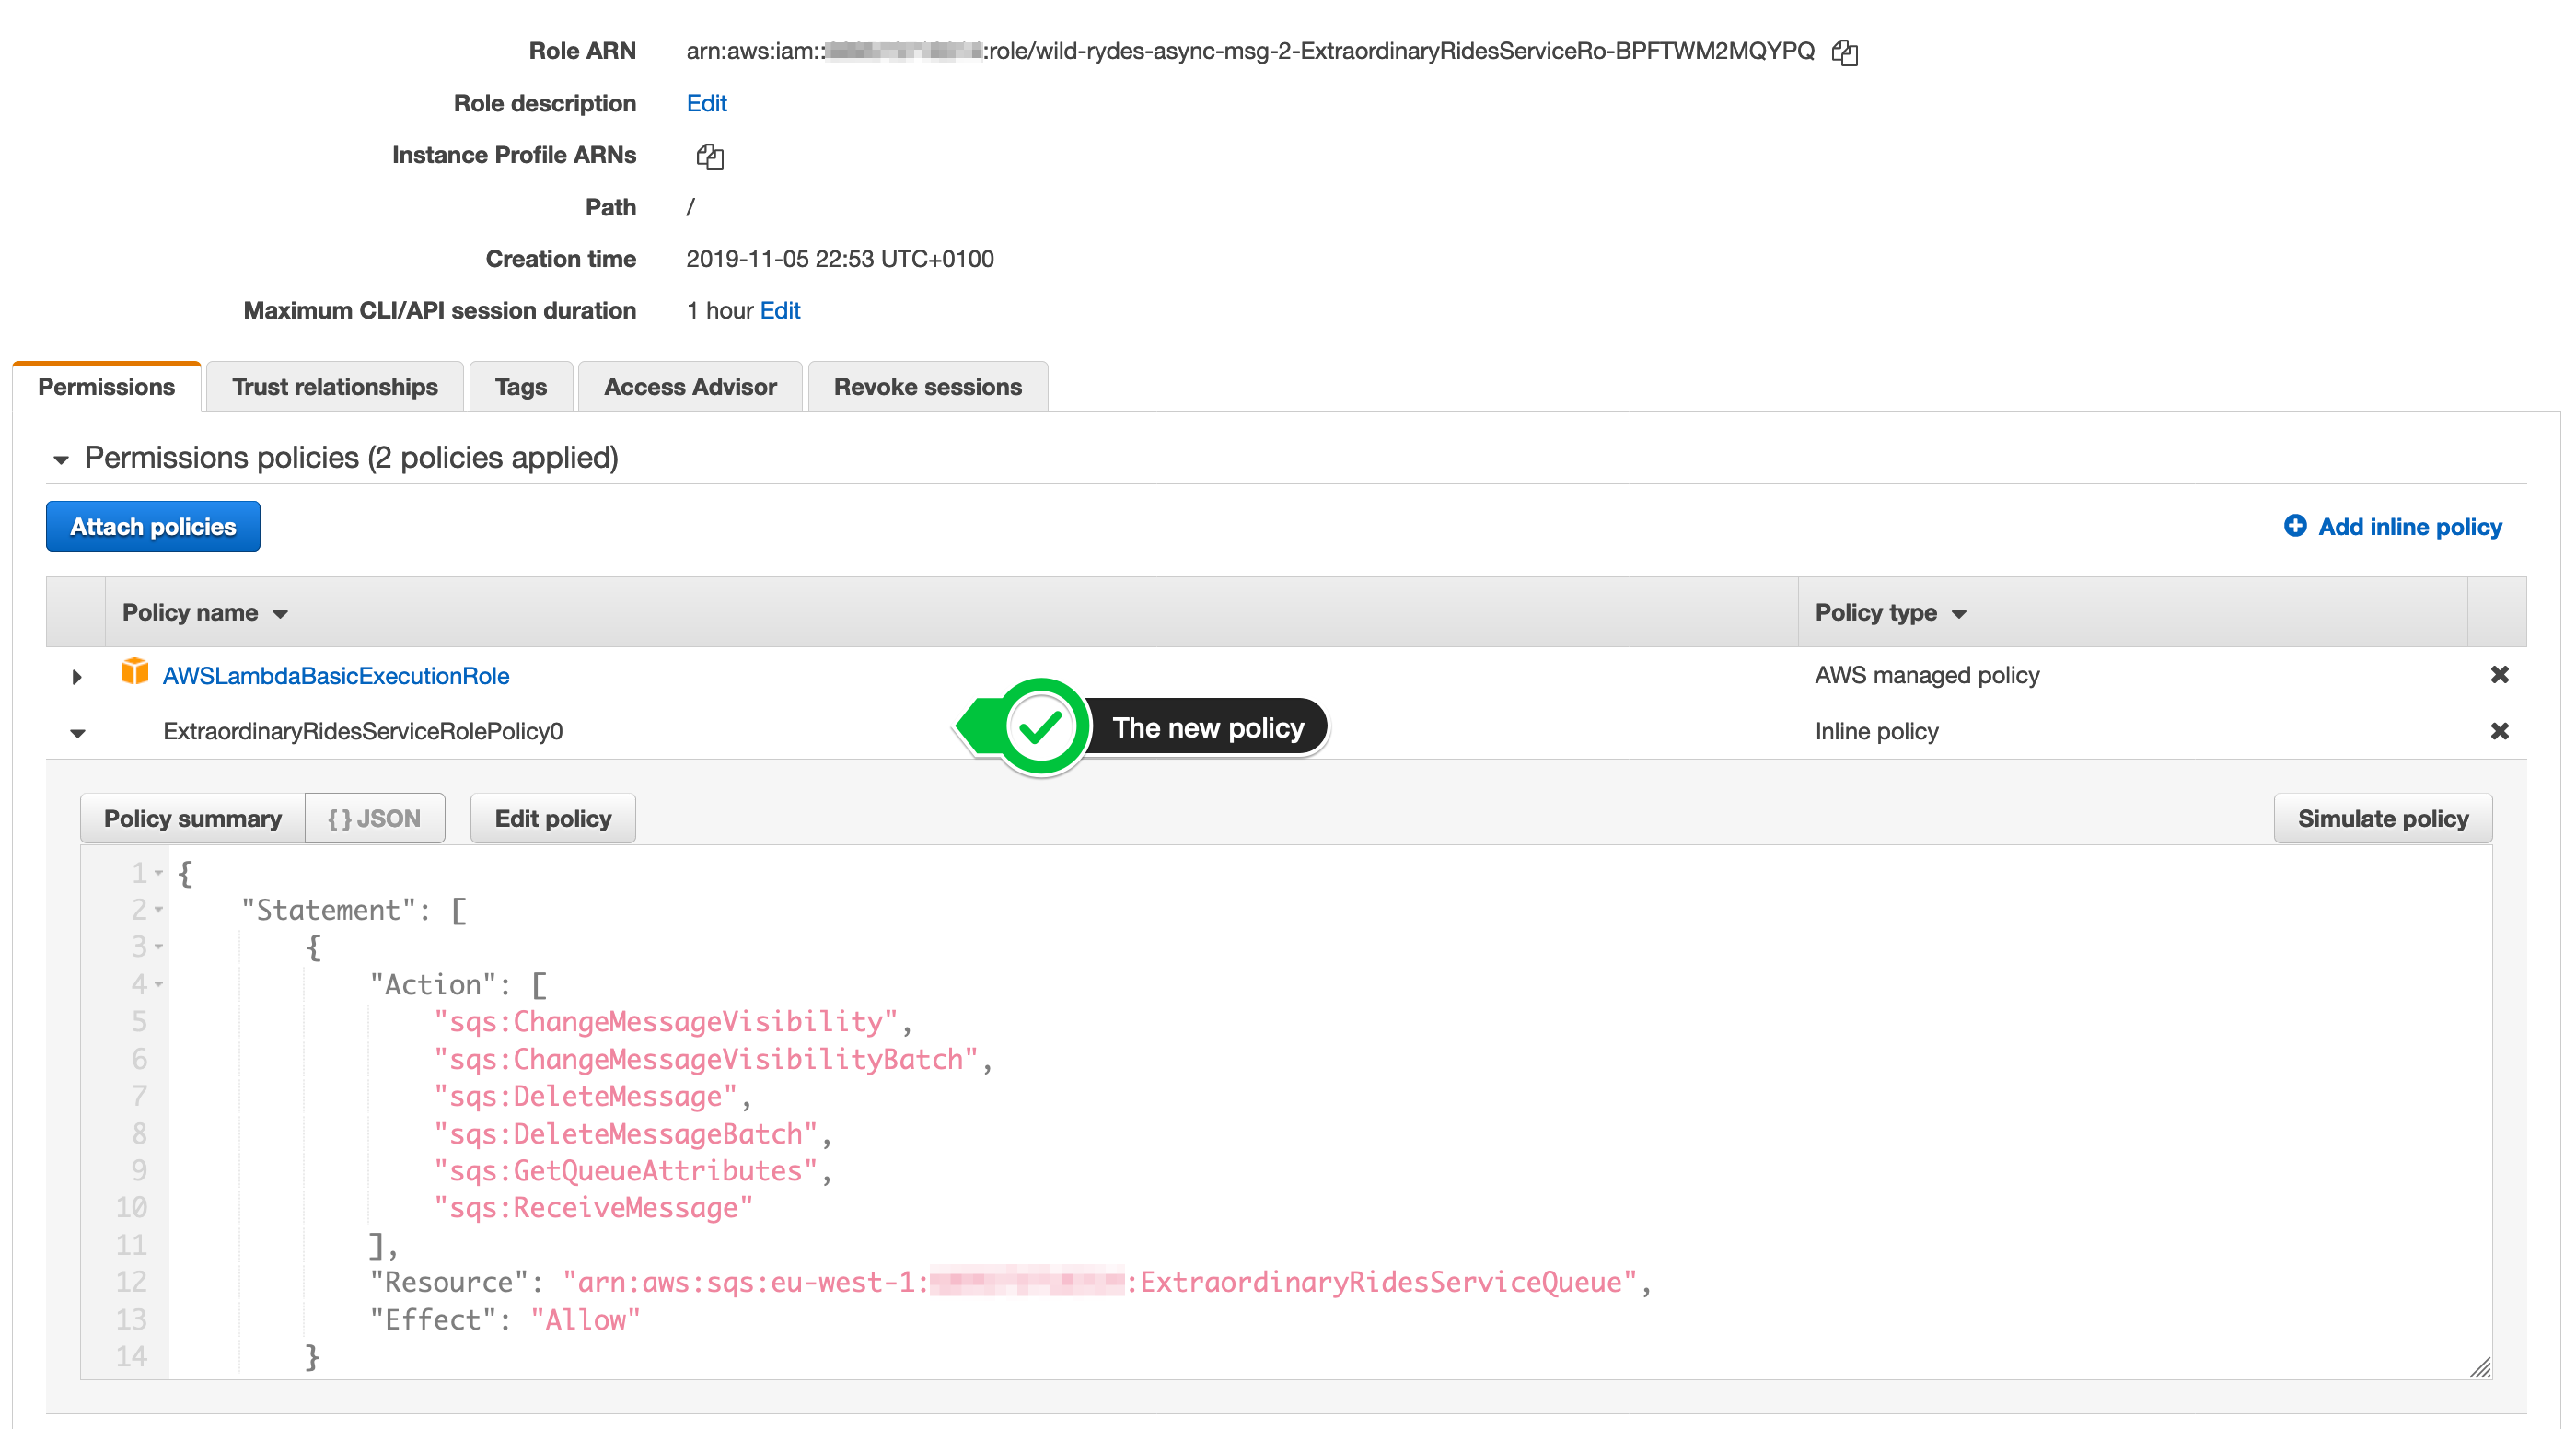Image resolution: width=2576 pixels, height=1429 pixels.
Task: Click the plus icon beside Add inline policy
Action: [2295, 526]
